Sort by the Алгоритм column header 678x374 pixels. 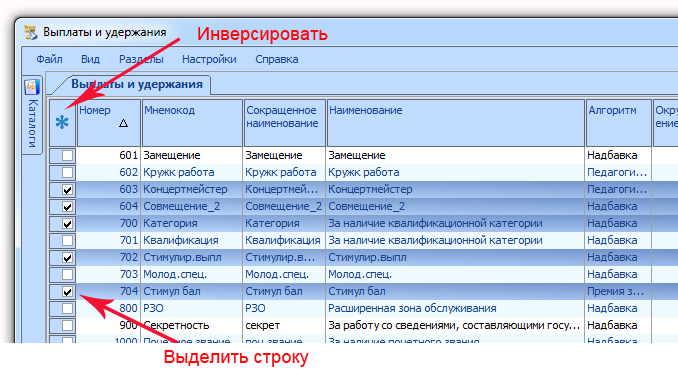coord(619,123)
